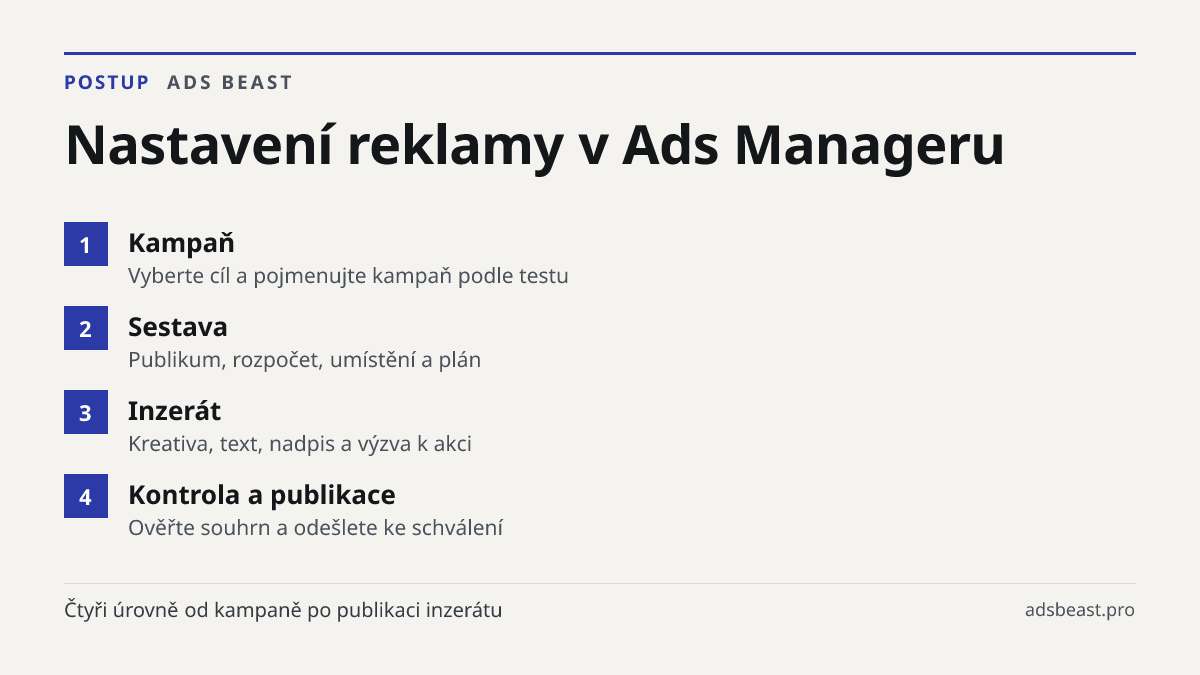Click the 'ADS BEAST' header text

(x=230, y=82)
